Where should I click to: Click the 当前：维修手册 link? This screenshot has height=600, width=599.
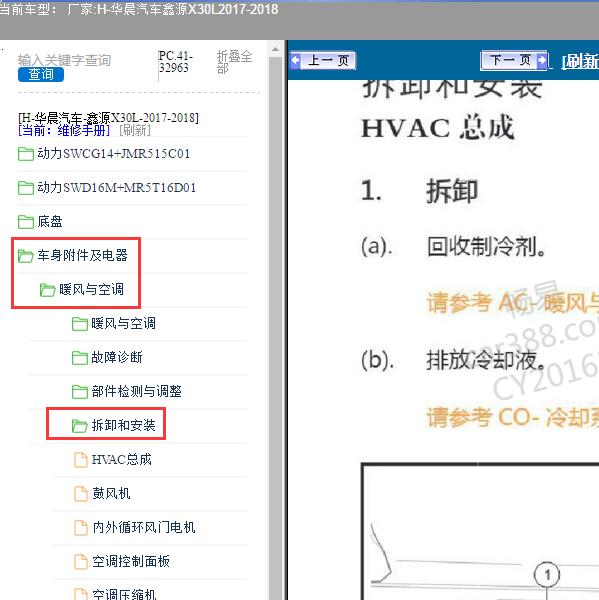coord(64,130)
